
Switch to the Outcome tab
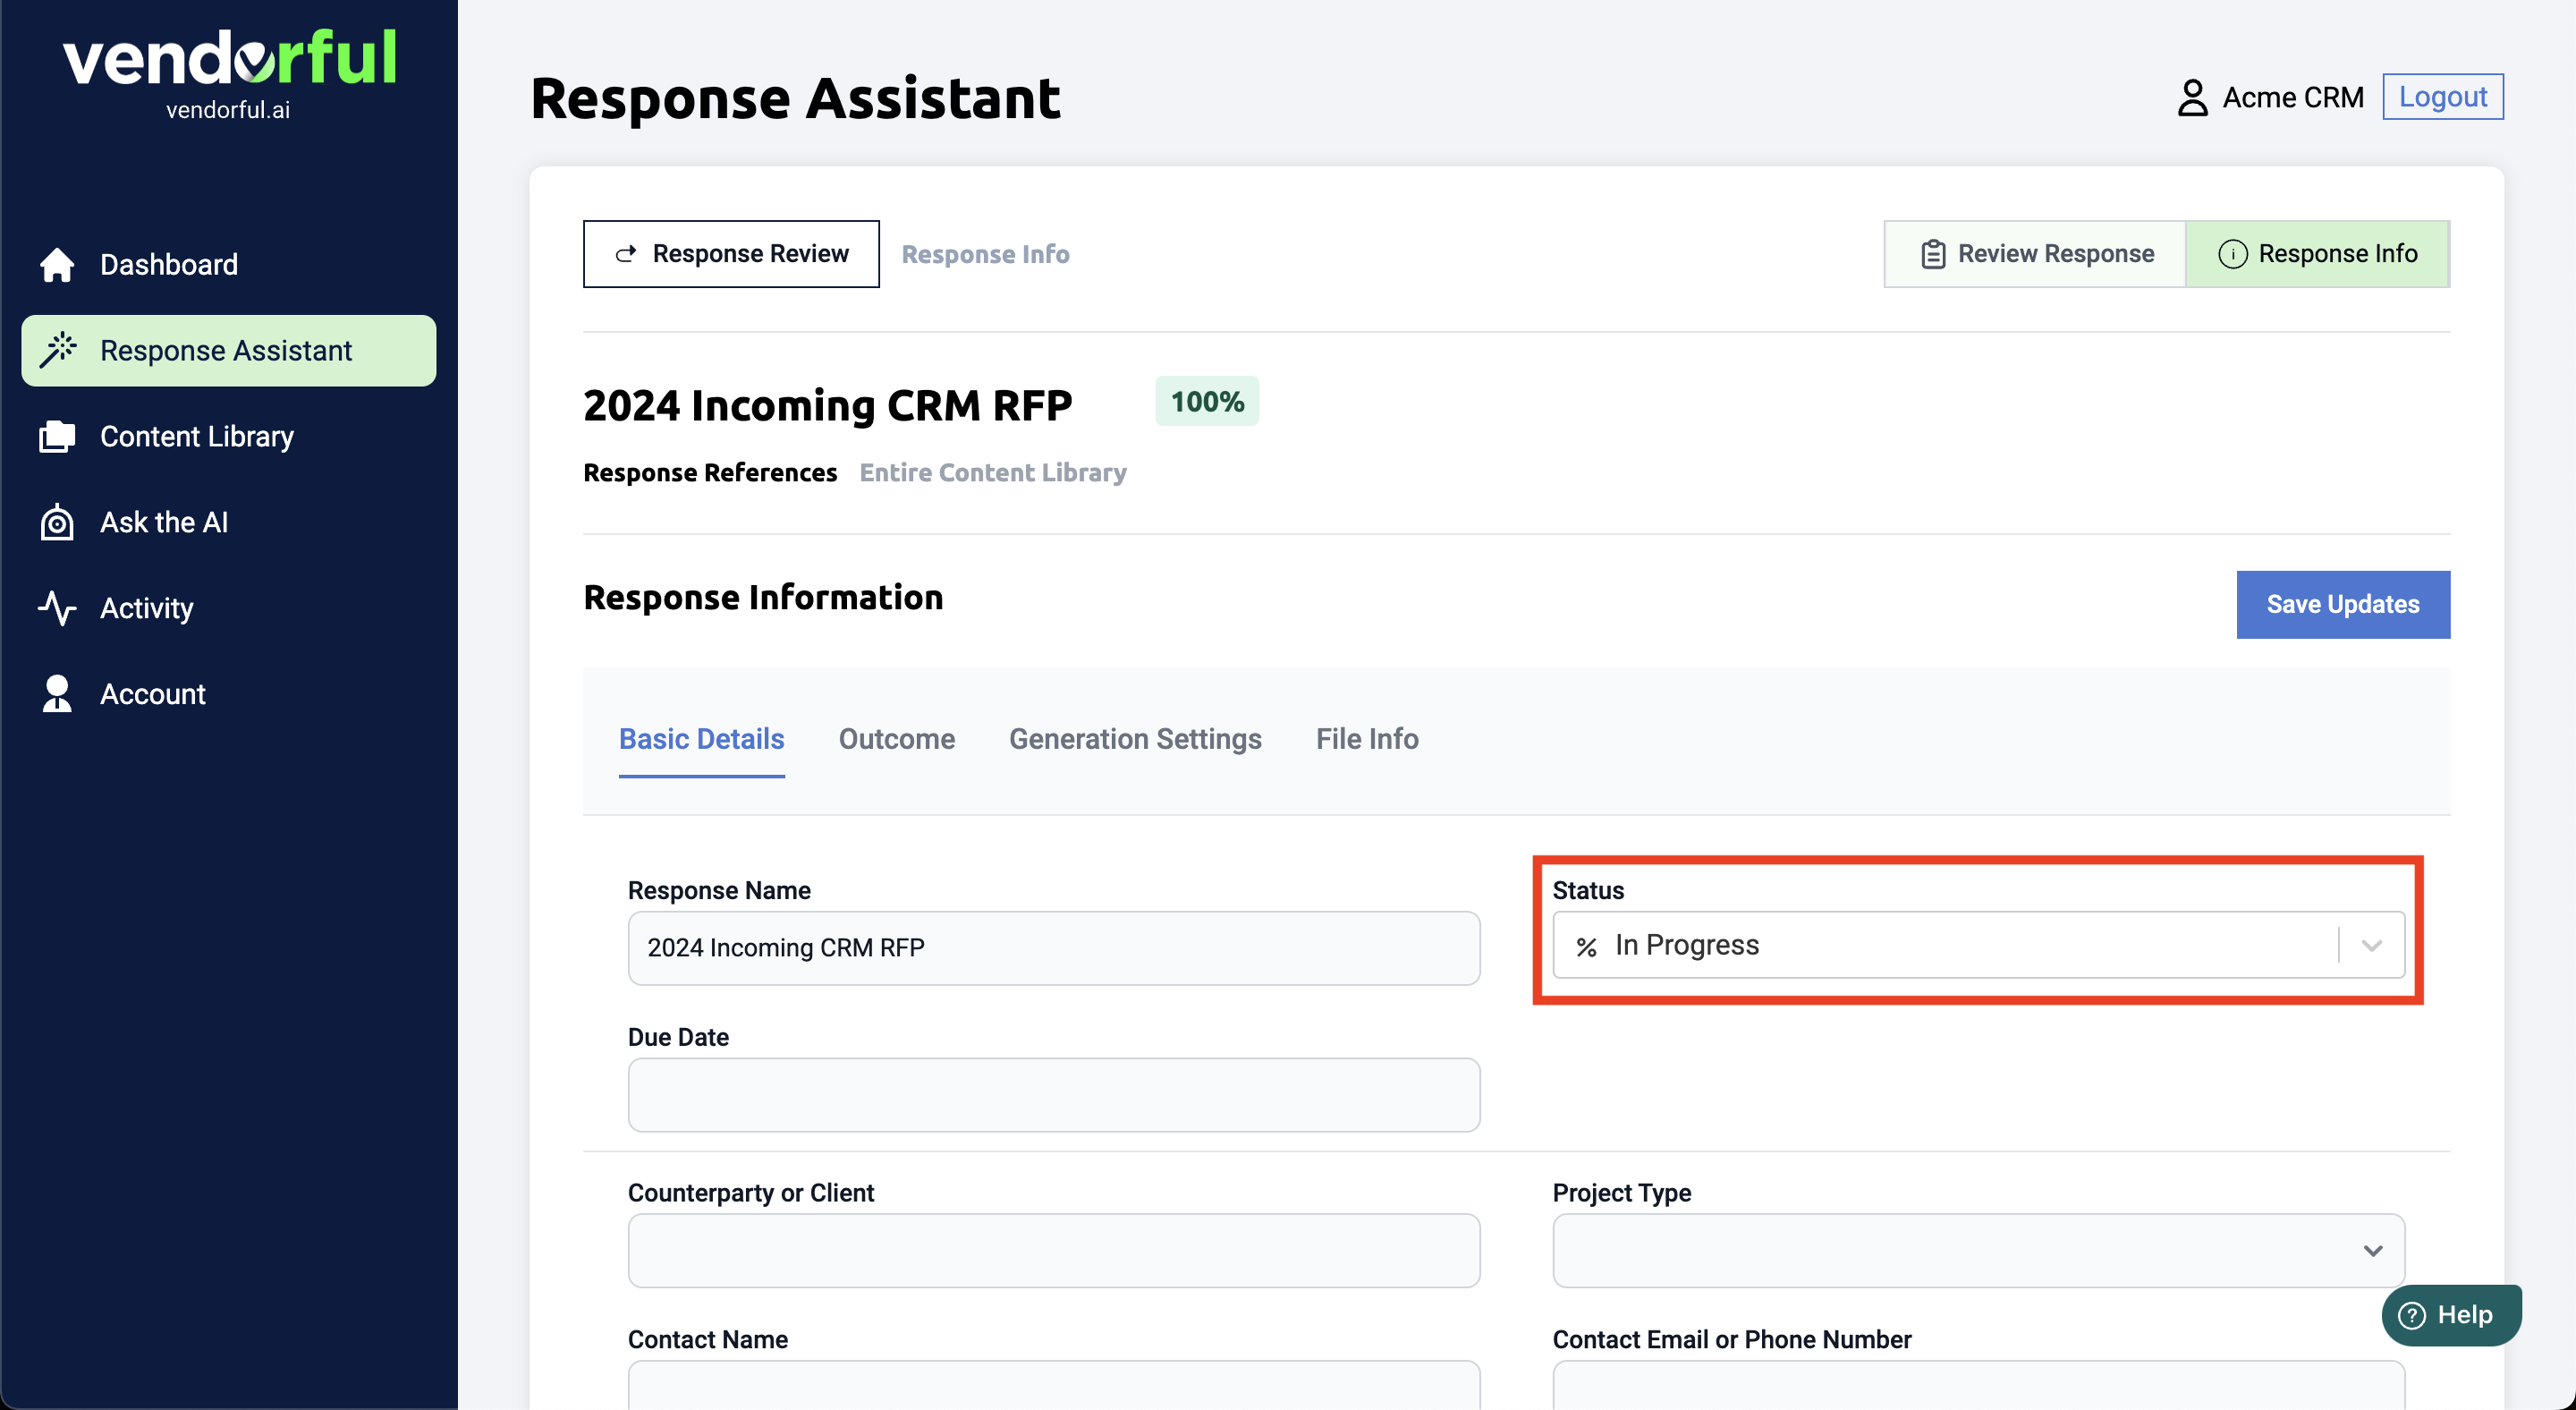pyautogui.click(x=896, y=739)
